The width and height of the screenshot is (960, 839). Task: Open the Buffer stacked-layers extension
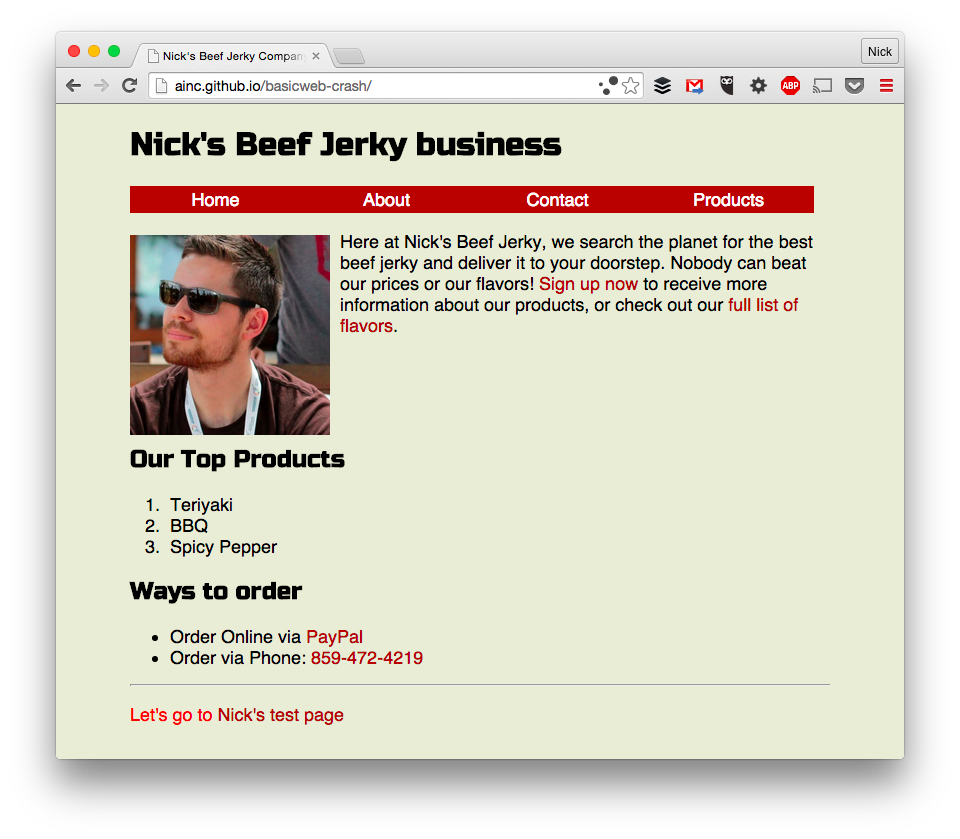662,86
